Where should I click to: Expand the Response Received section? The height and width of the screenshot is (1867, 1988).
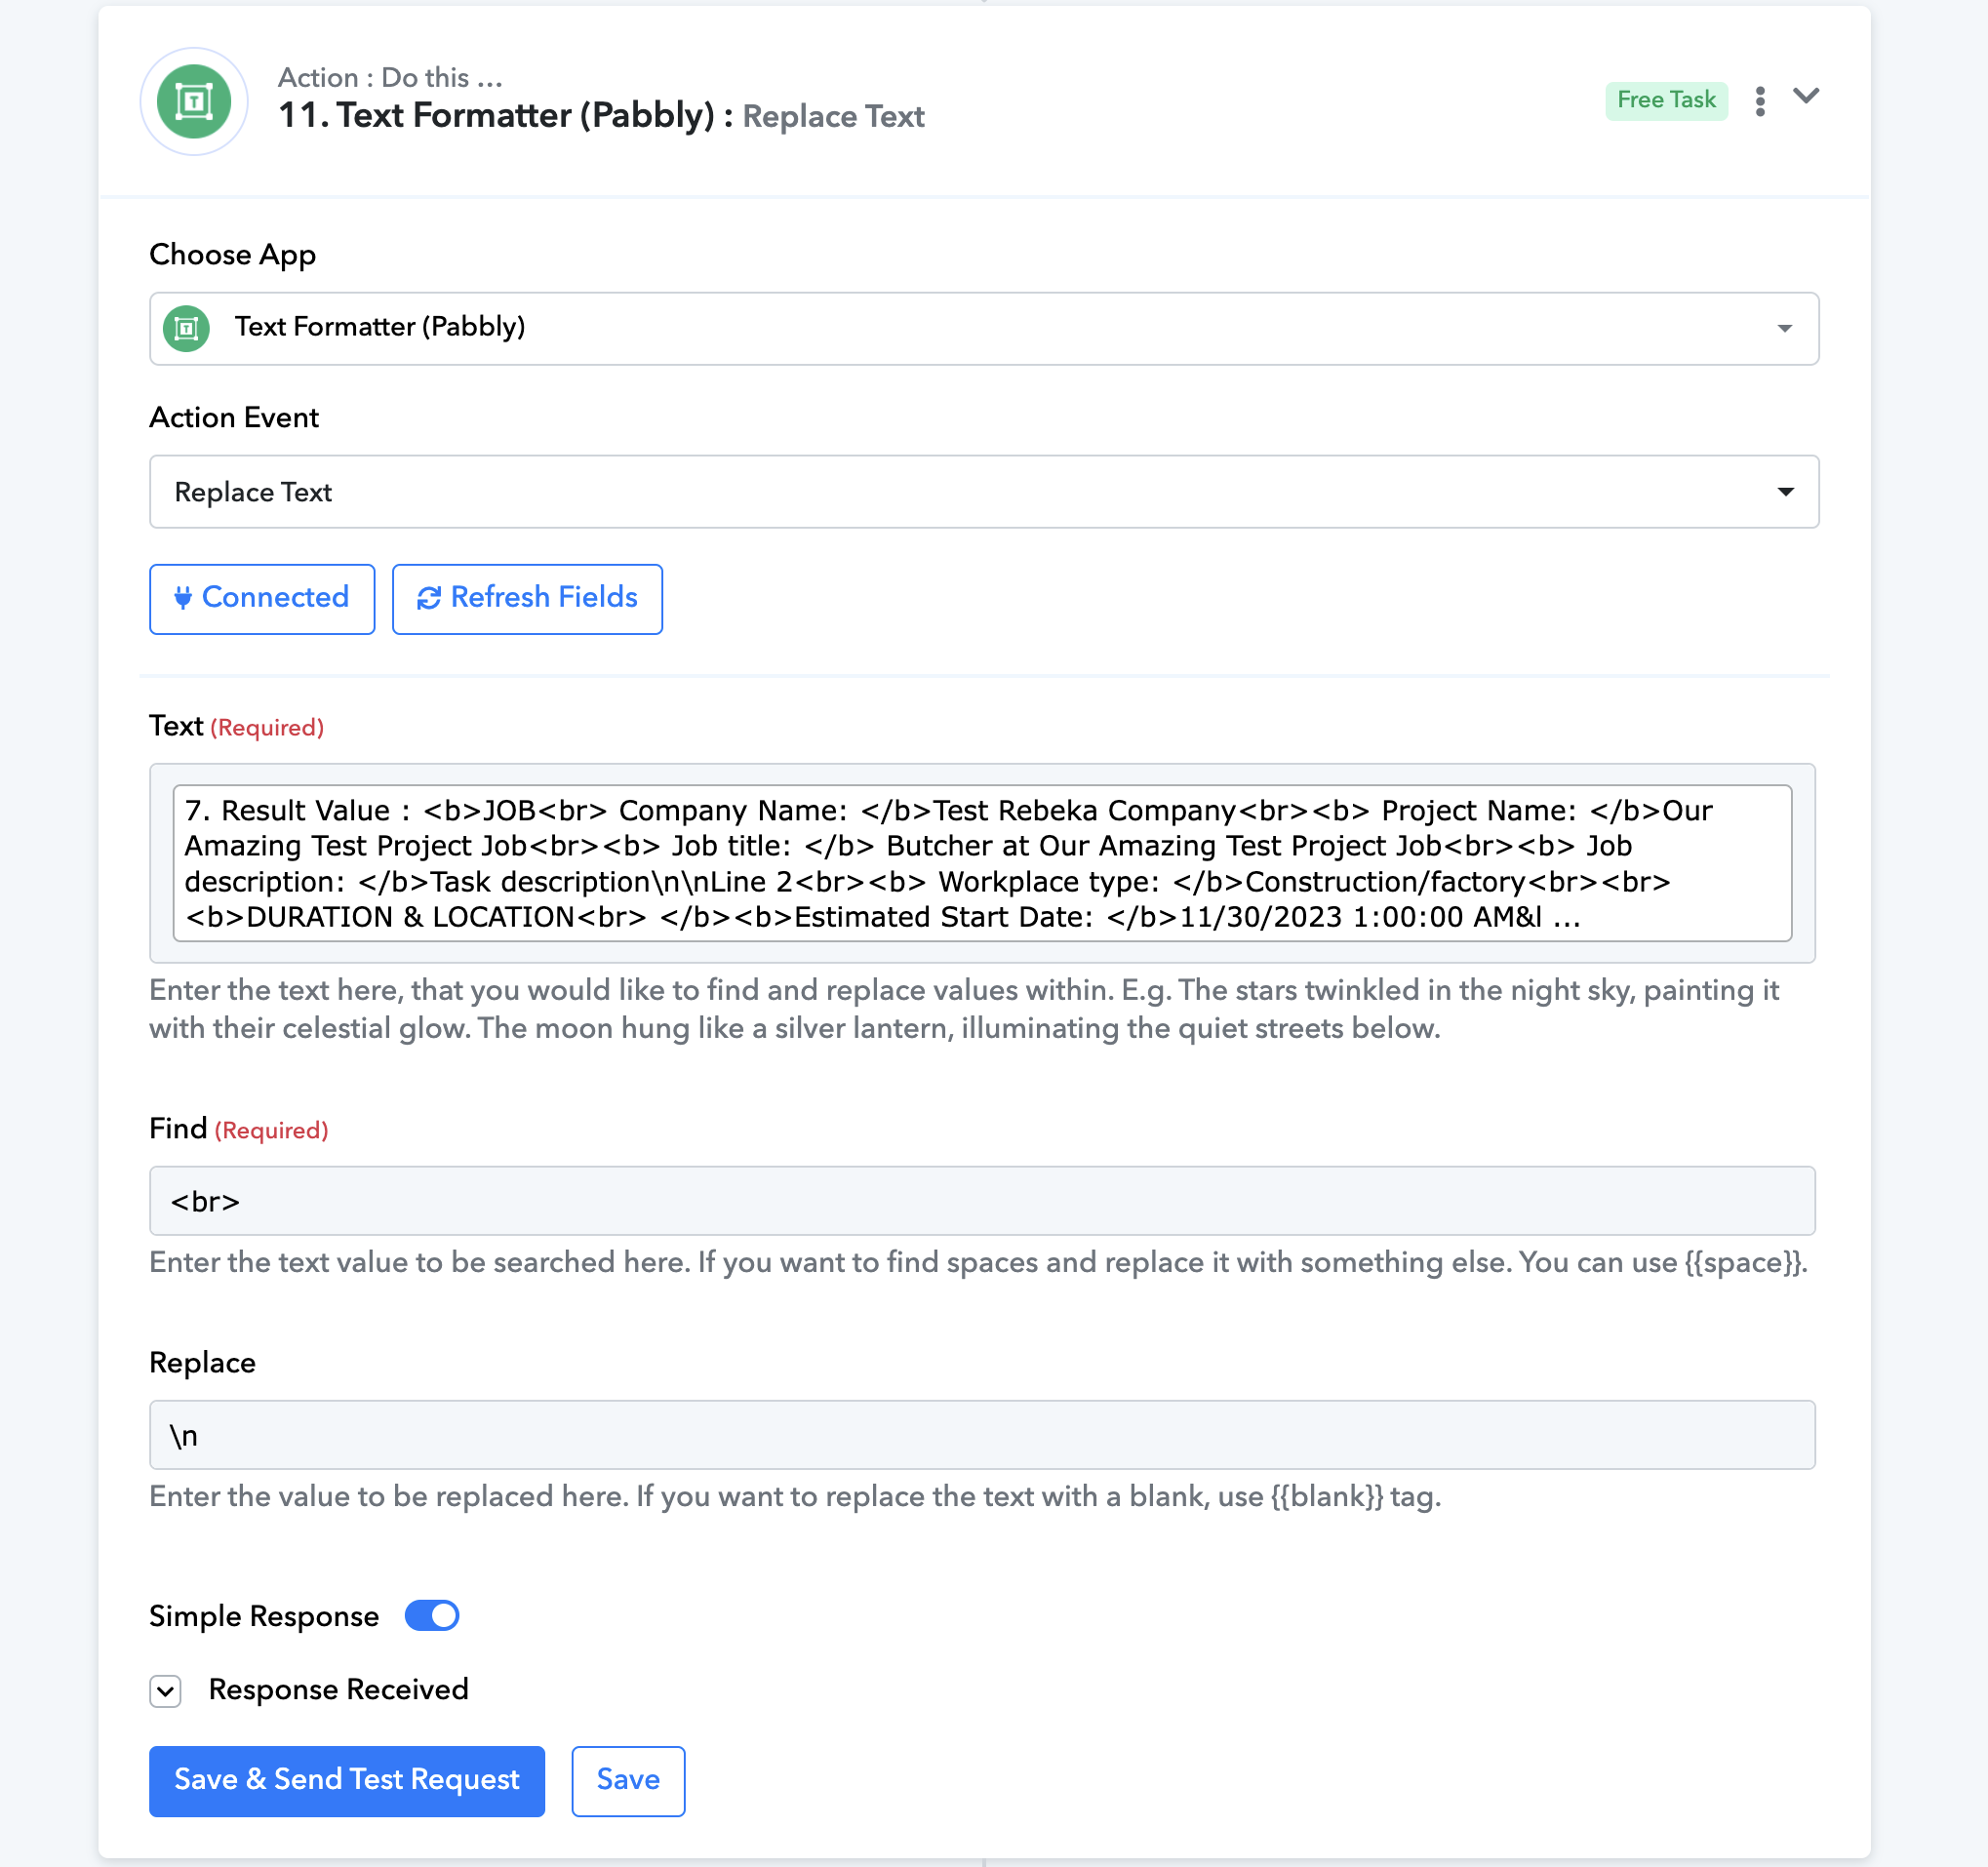(166, 1690)
